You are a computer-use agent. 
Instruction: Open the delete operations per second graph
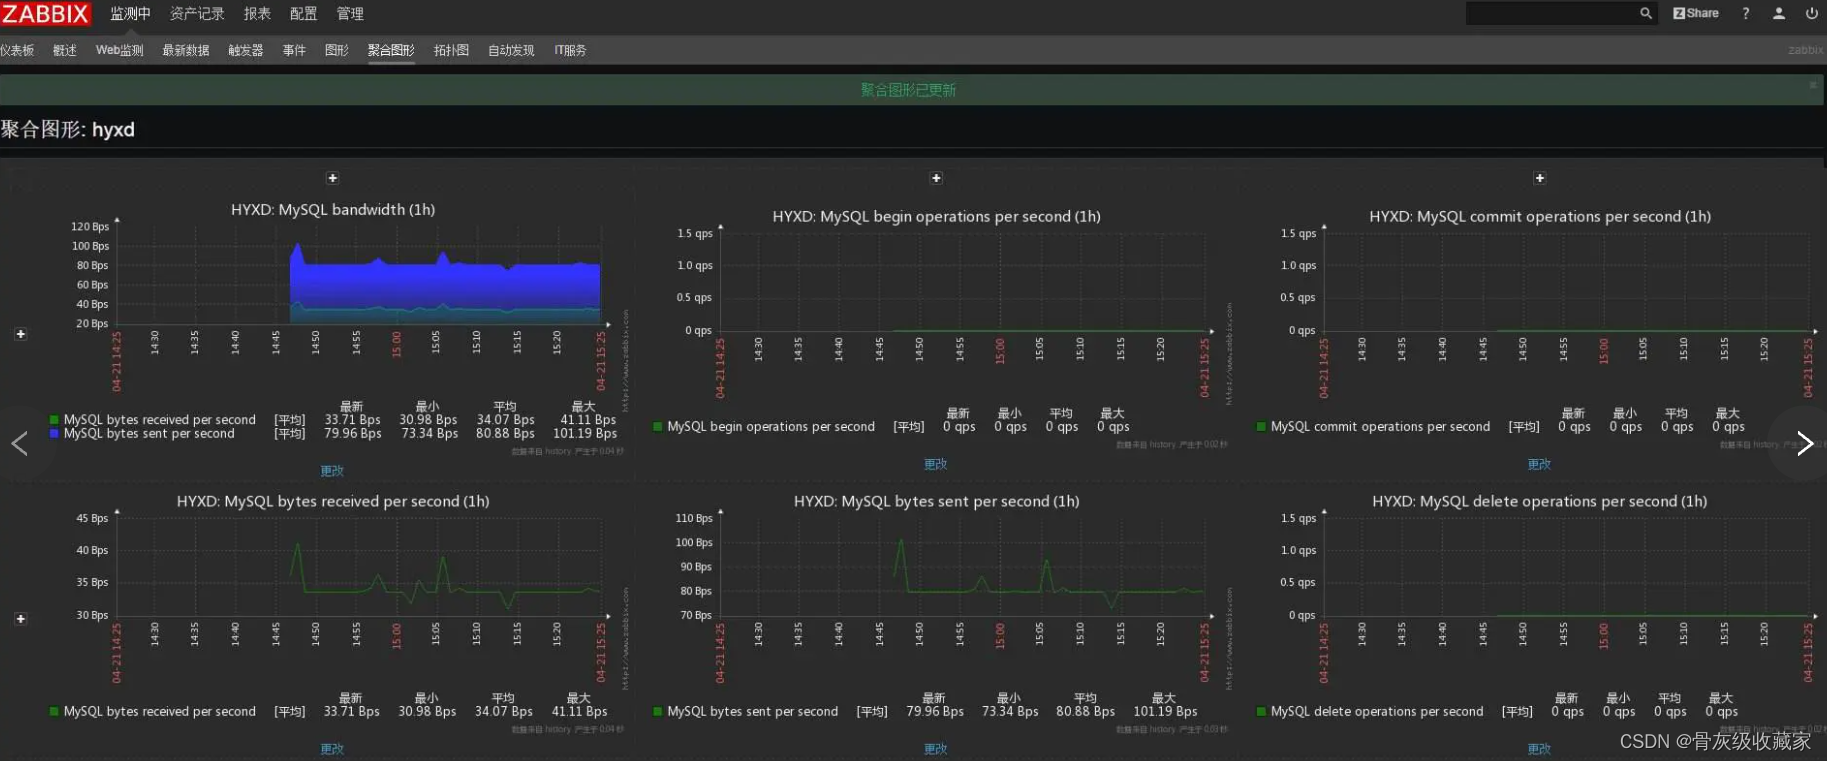click(x=1540, y=613)
